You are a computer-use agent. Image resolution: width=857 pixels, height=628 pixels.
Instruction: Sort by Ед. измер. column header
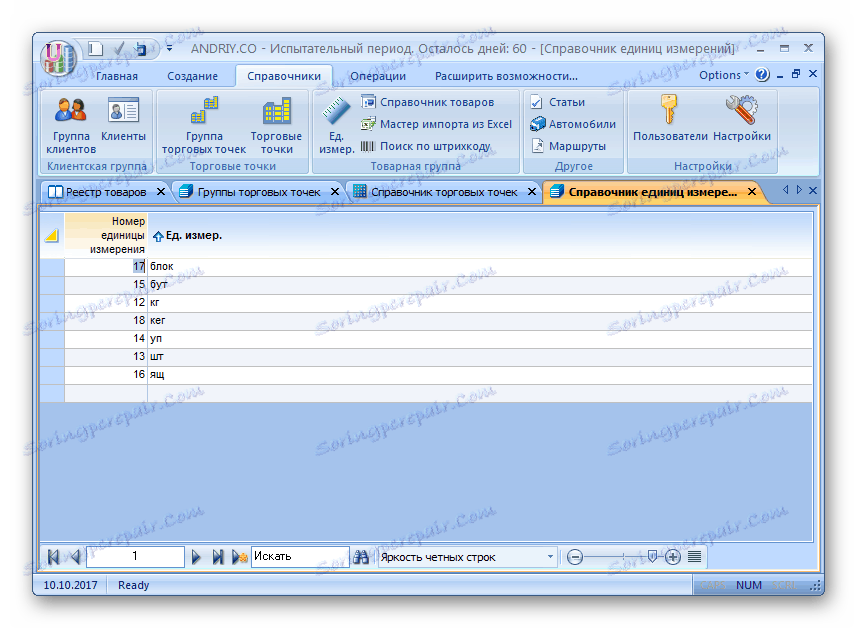479,236
